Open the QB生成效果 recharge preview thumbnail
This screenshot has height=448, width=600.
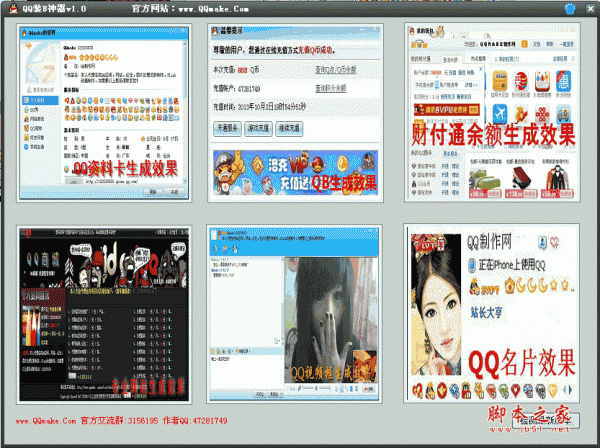point(295,113)
